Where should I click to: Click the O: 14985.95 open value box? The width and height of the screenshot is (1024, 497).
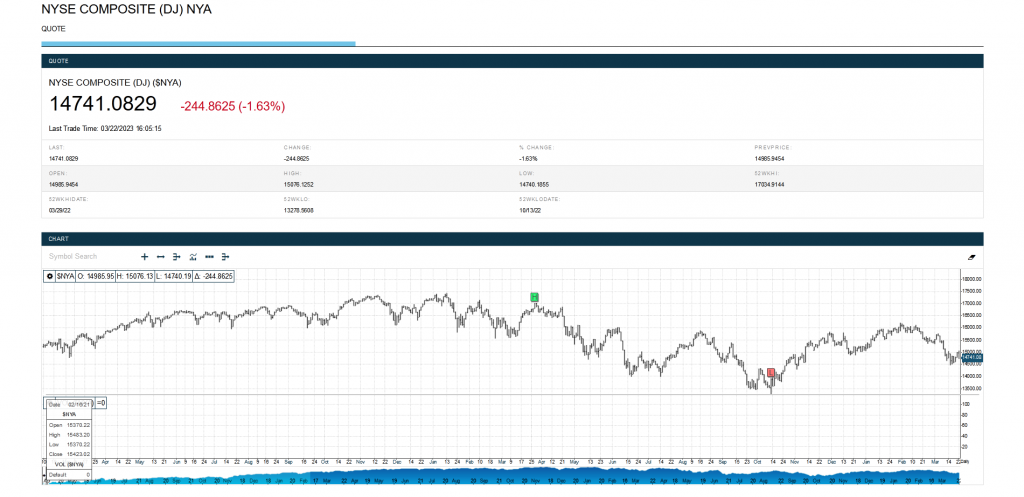pyautogui.click(x=95, y=276)
